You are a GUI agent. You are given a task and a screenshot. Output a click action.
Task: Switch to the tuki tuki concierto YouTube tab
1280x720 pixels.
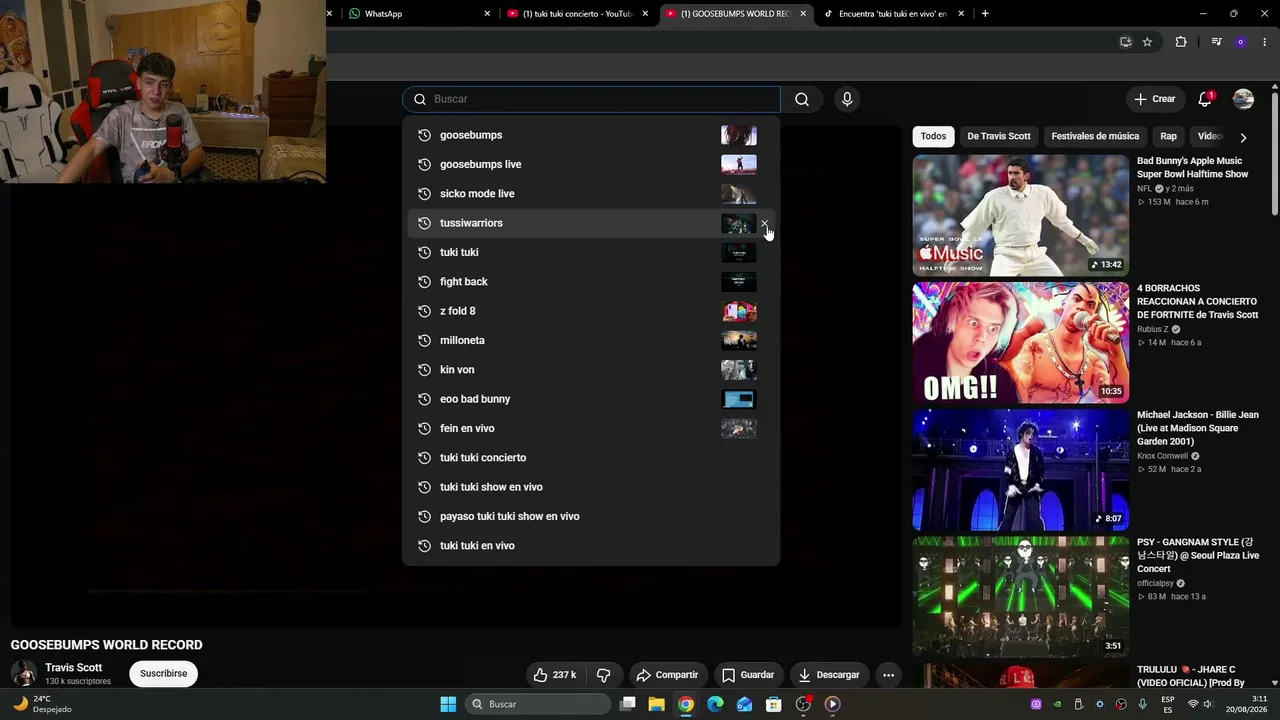[x=578, y=14]
